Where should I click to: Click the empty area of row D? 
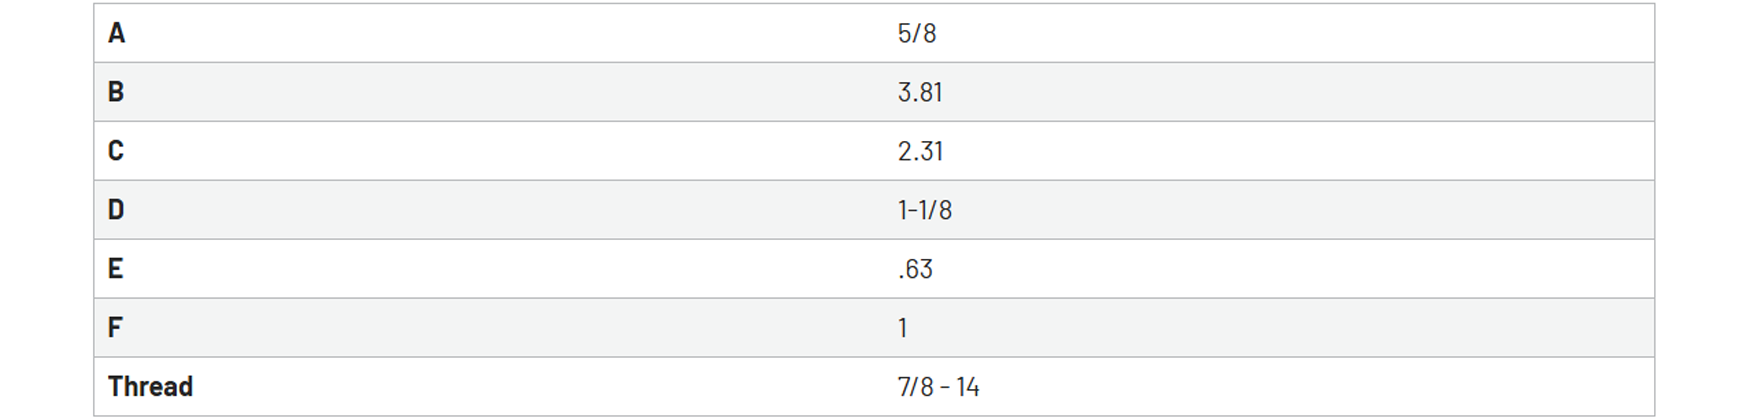click(x=500, y=210)
